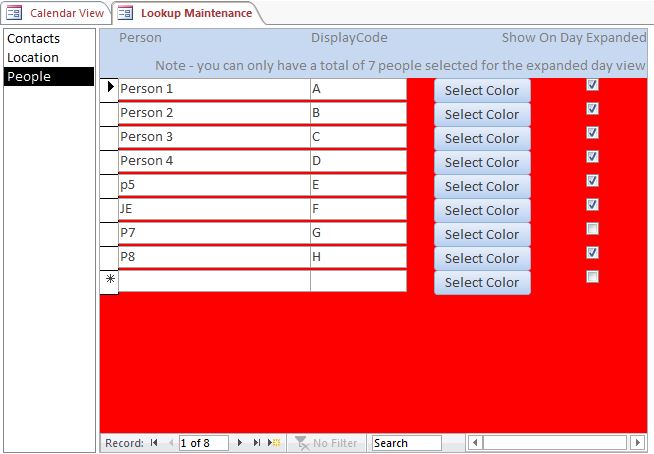654x454 pixels.
Task: Click the empty Person field in new row
Action: click(x=214, y=281)
